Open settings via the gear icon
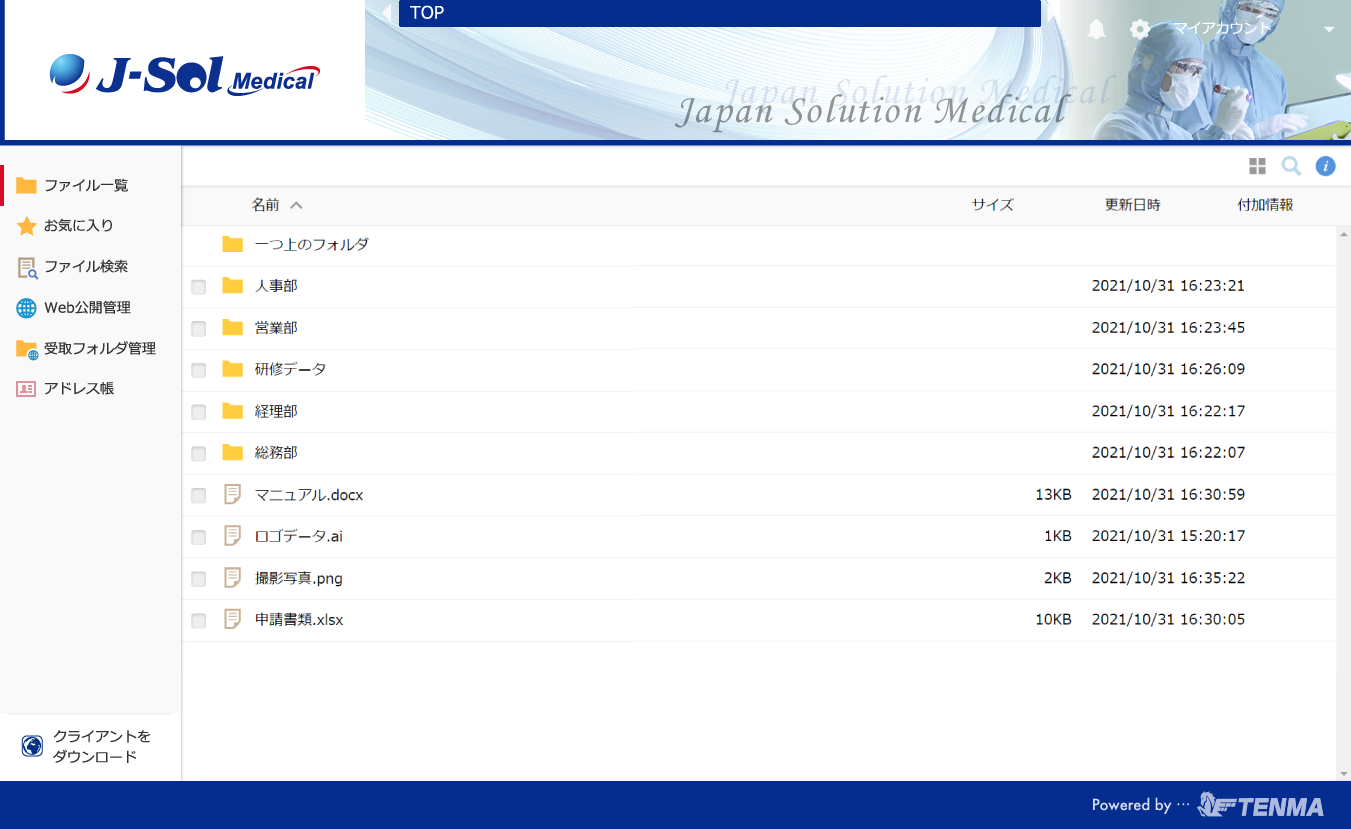1351x829 pixels. pyautogui.click(x=1139, y=29)
